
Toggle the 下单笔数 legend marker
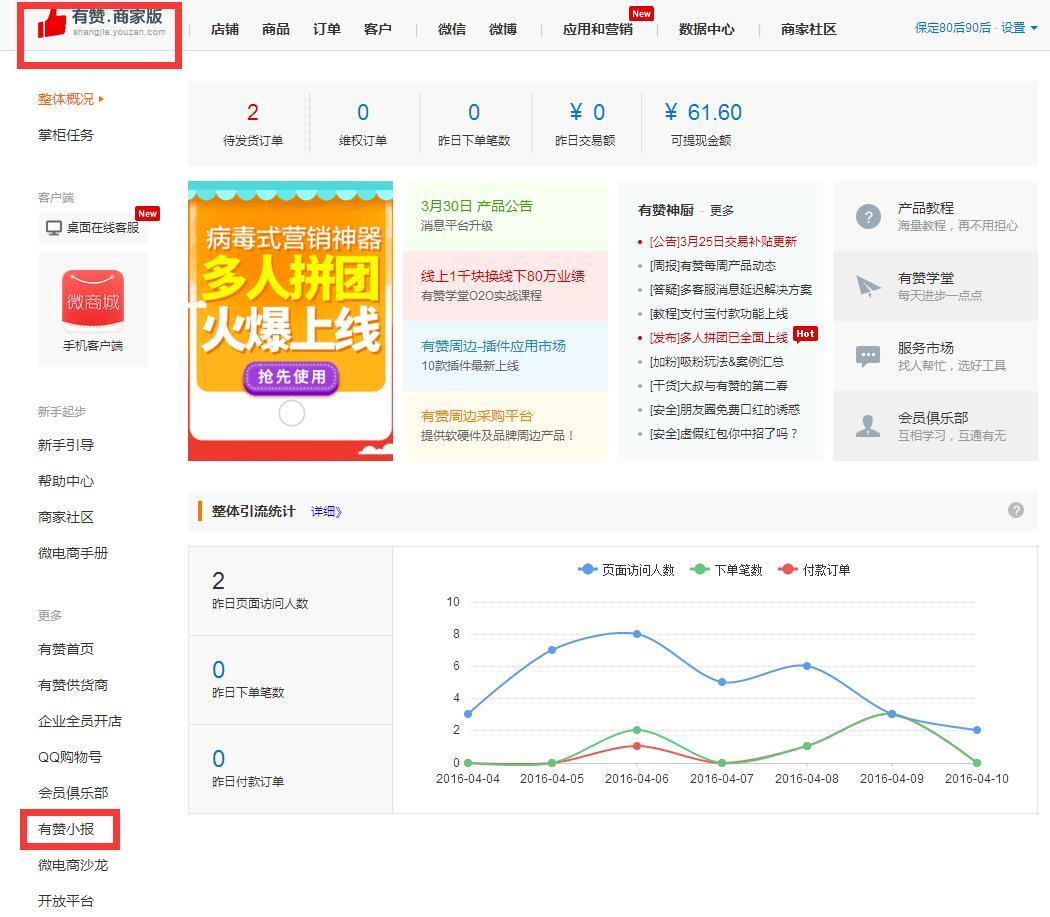[x=700, y=569]
